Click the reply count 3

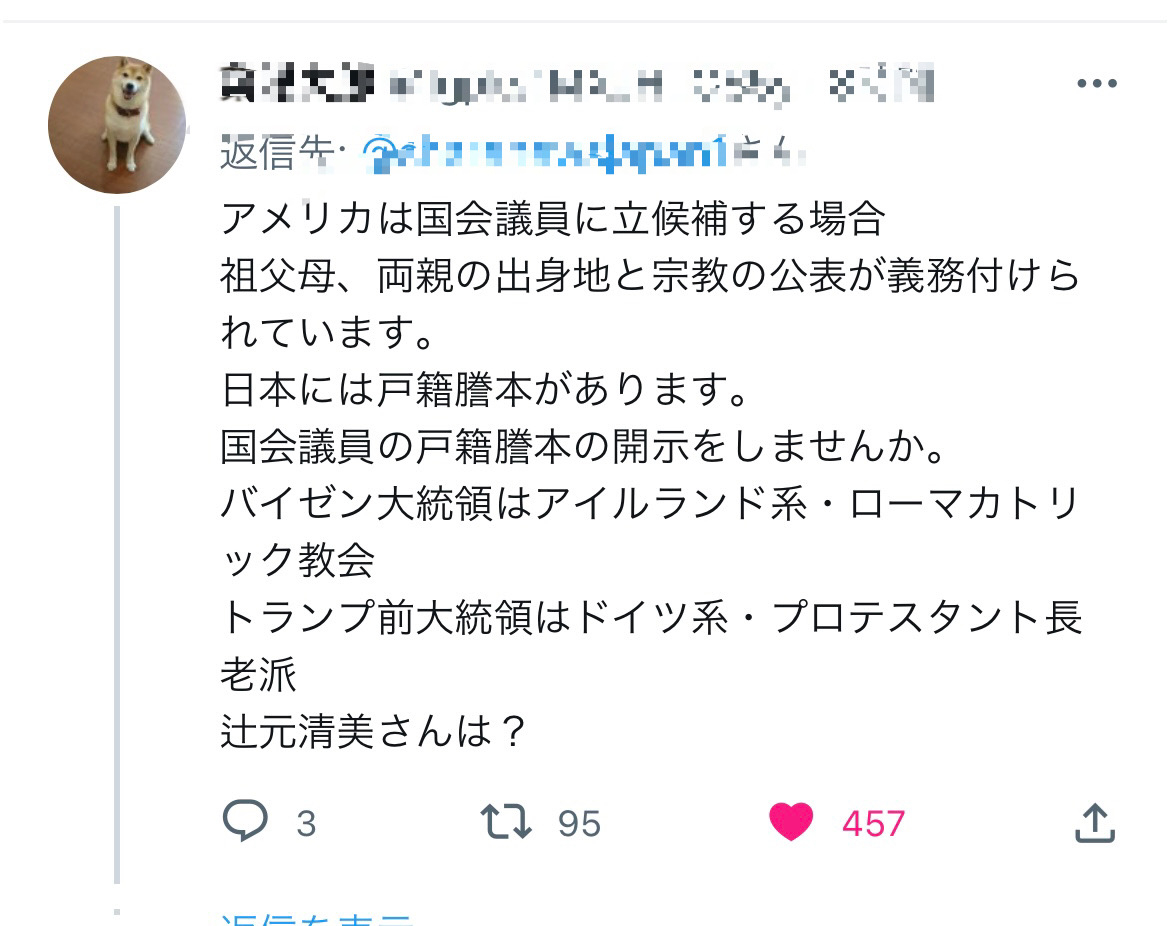pos(306,824)
